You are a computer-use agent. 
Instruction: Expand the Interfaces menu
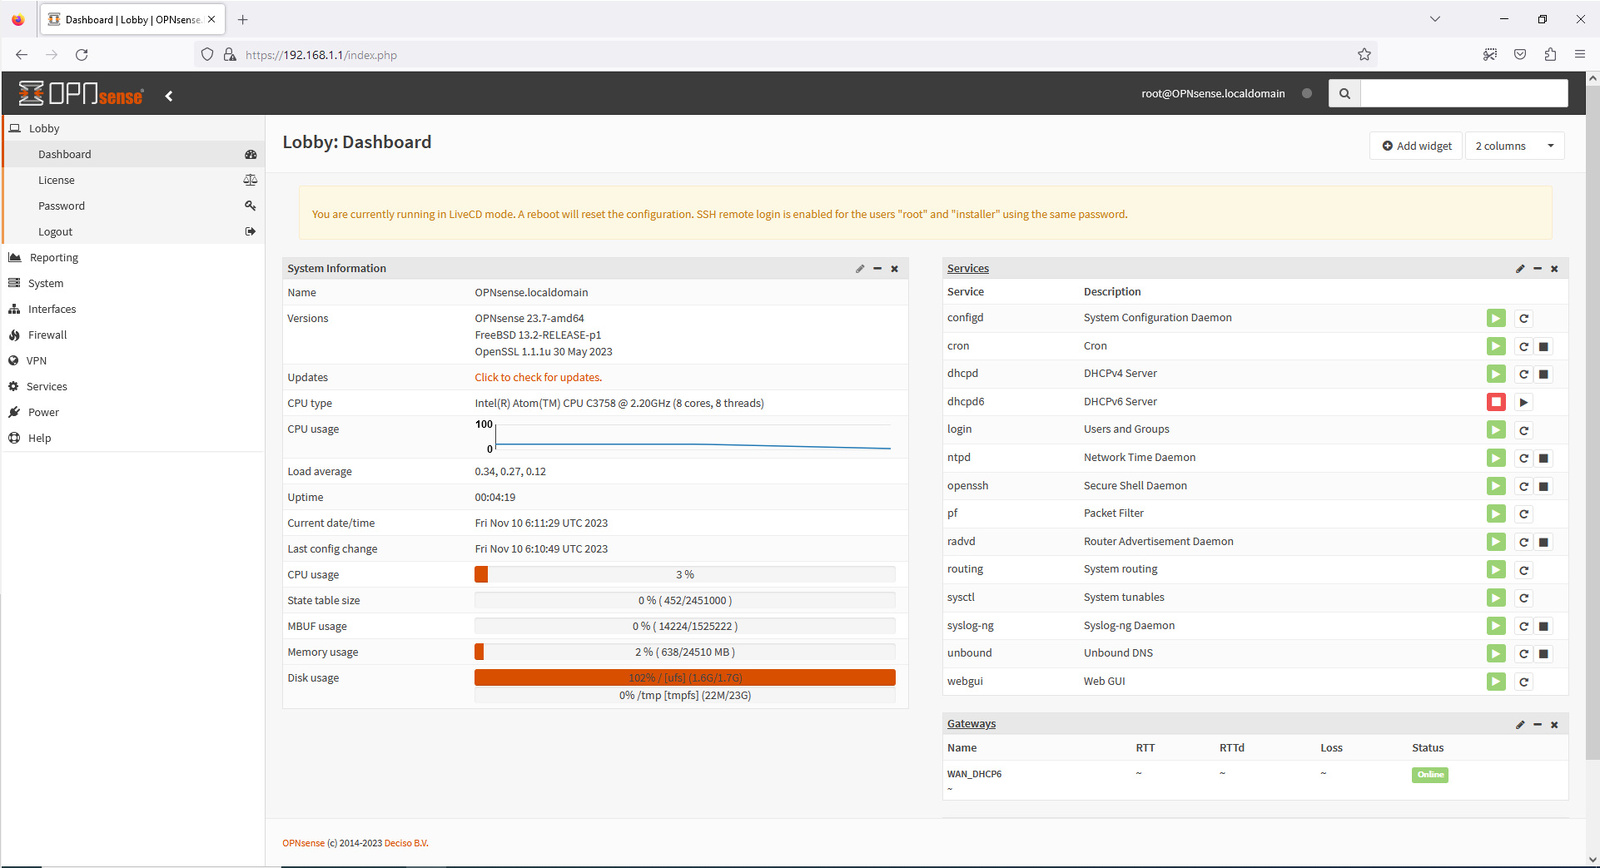pyautogui.click(x=133, y=309)
